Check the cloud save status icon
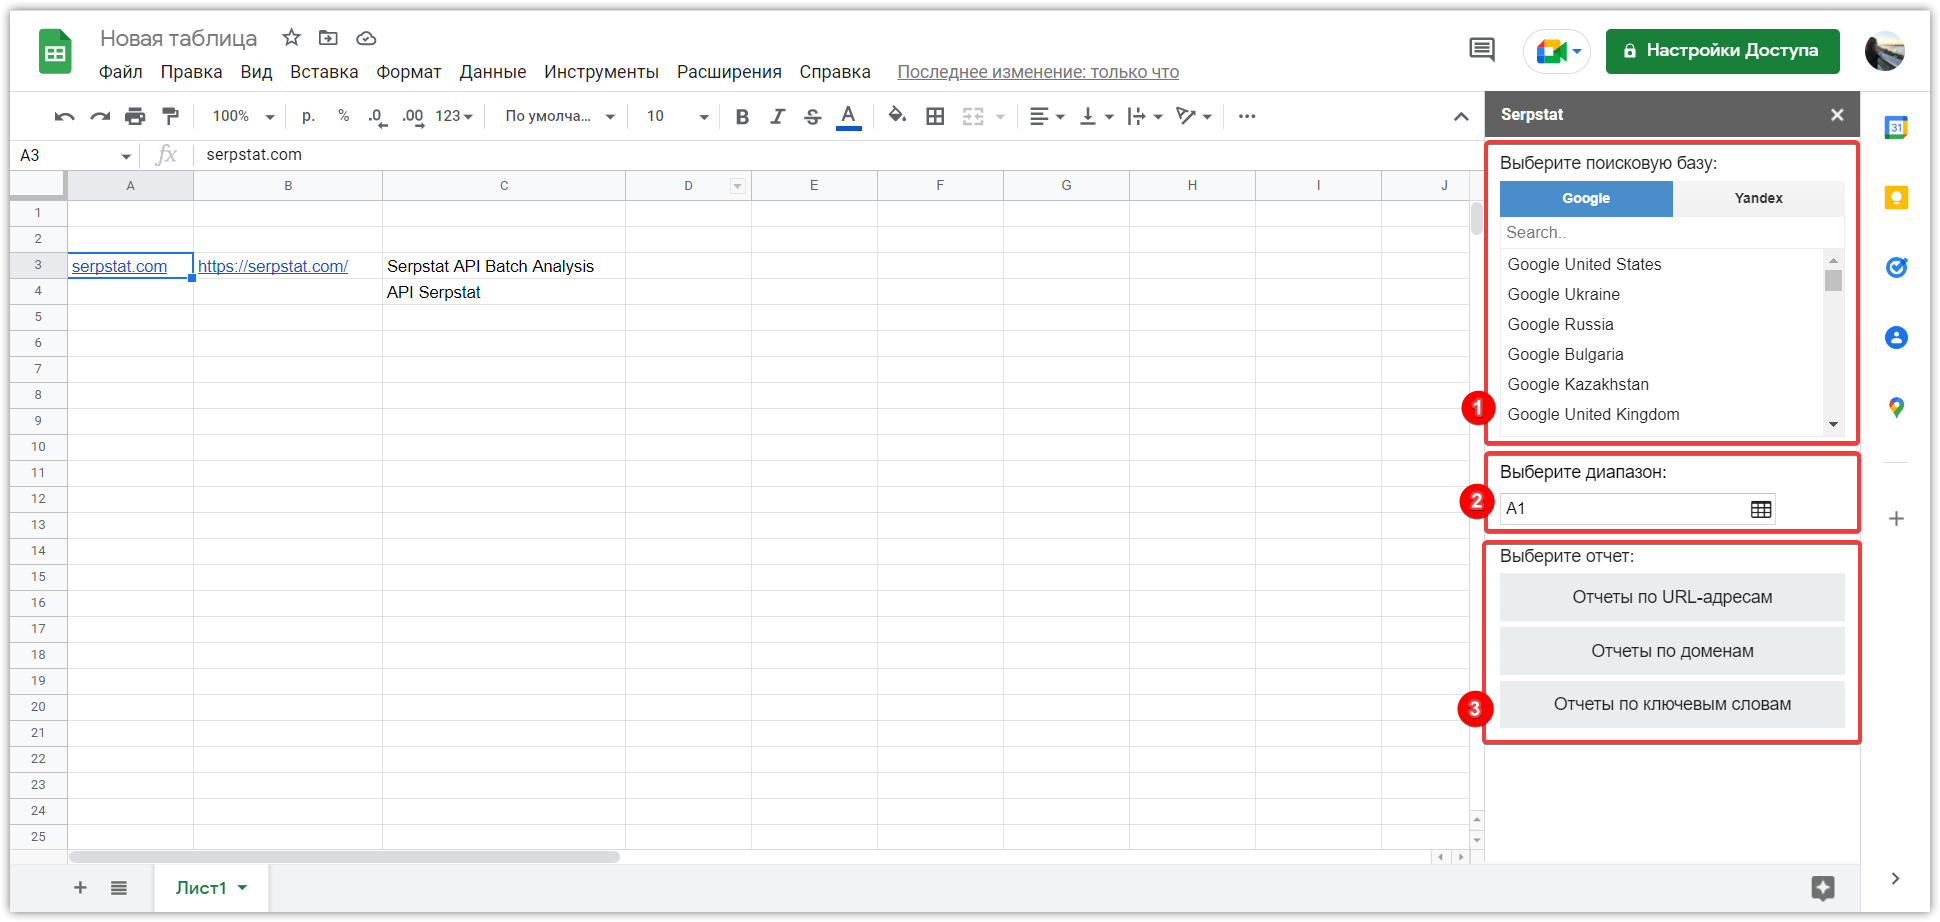 click(366, 38)
